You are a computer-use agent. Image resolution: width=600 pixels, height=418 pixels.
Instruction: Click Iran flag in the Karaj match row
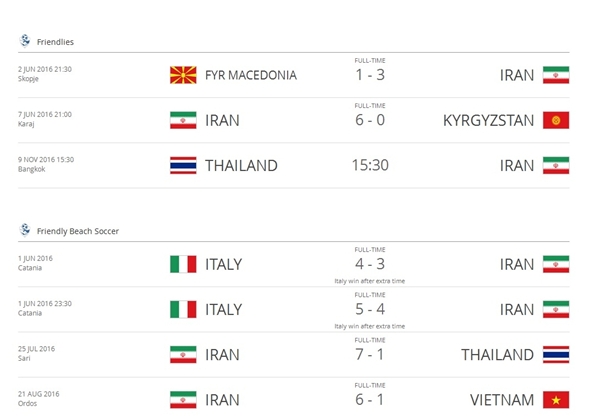[183, 120]
